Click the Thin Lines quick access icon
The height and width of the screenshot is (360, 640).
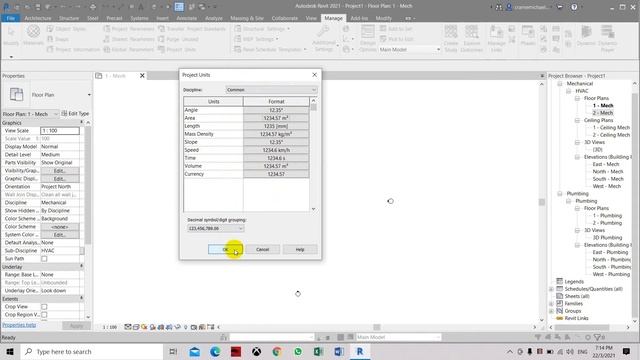tap(179, 7)
